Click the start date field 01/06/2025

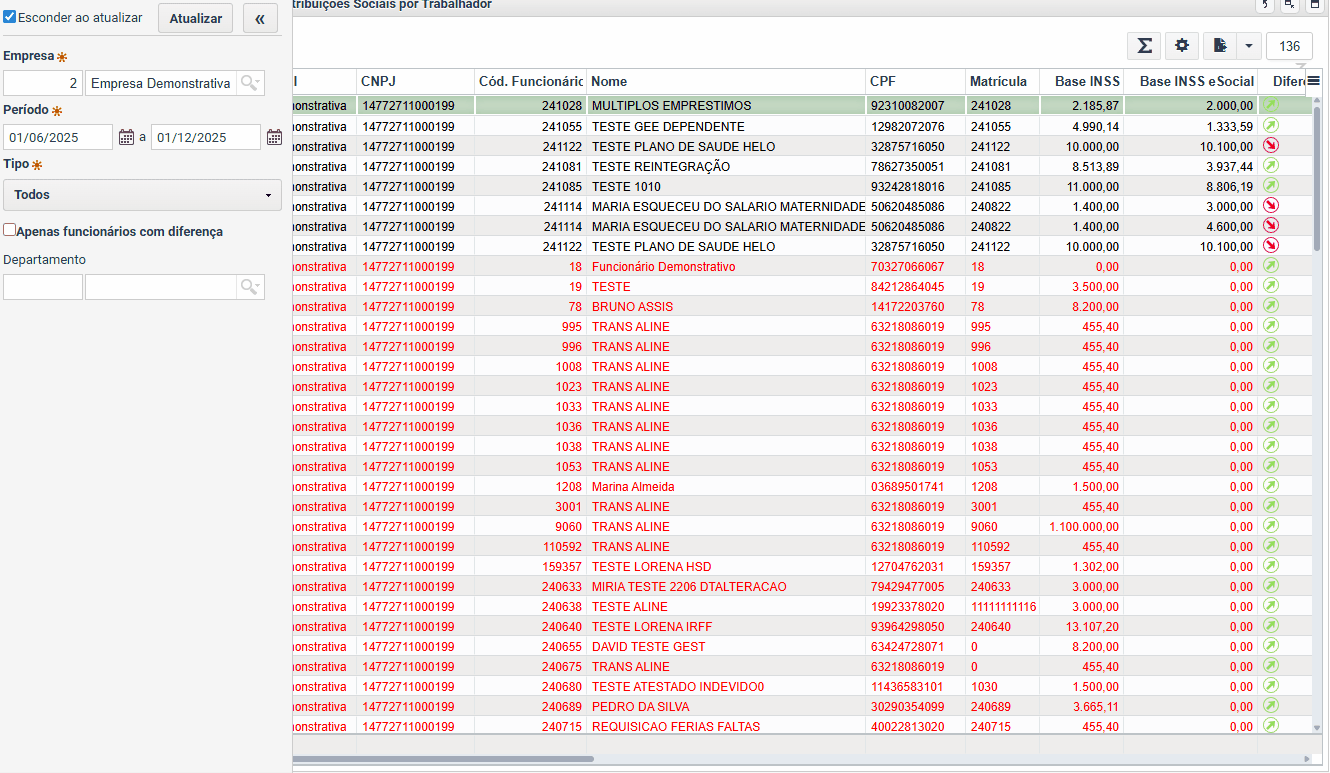pos(58,138)
